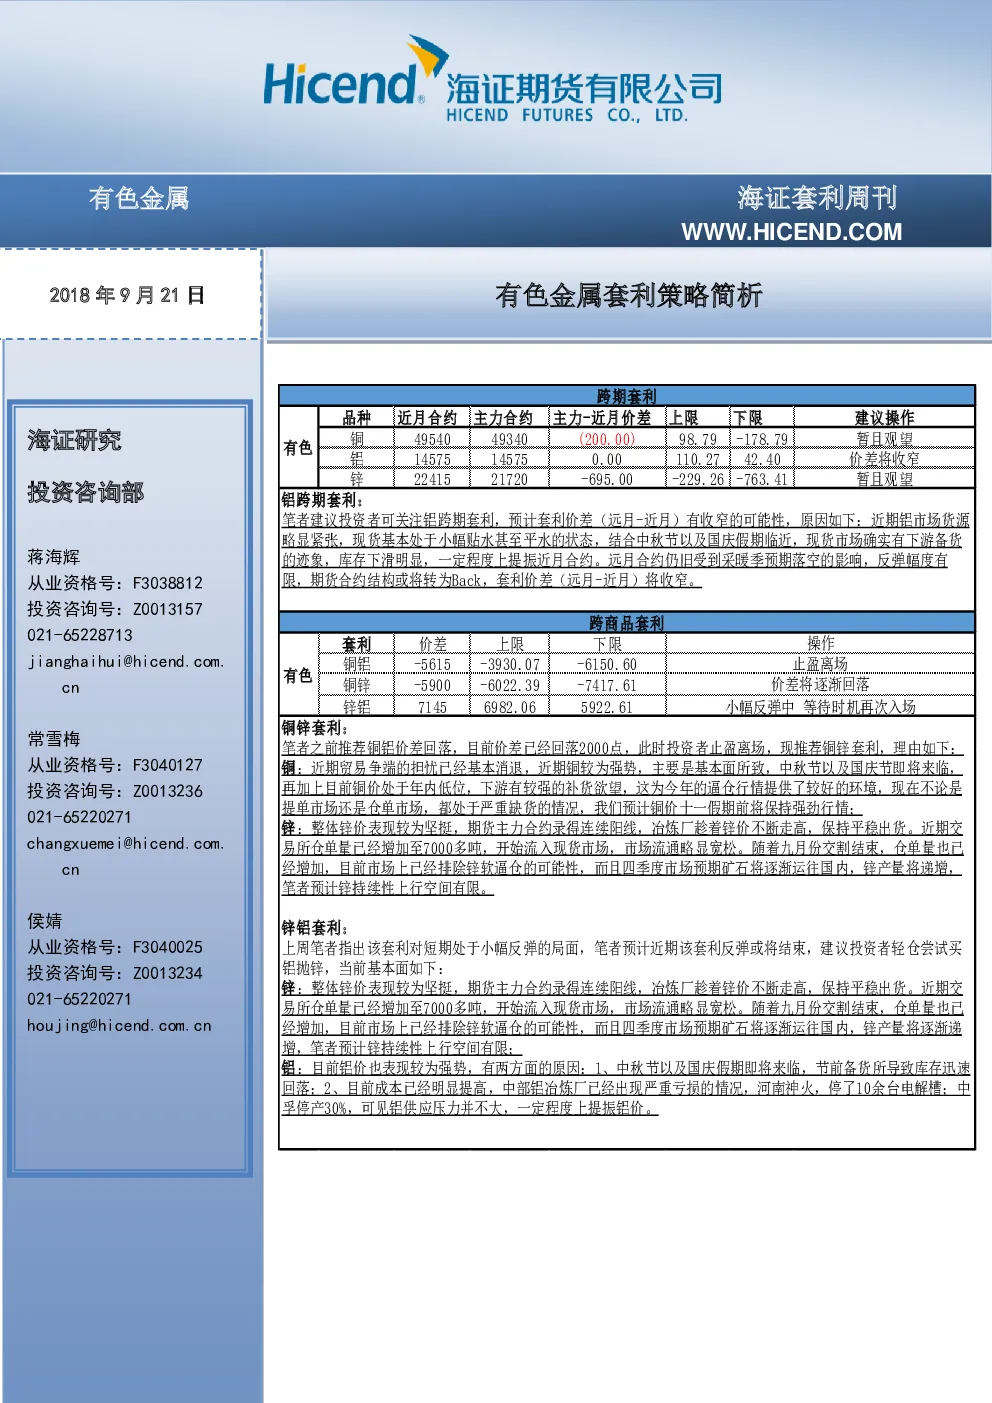Click the 铜锌 upper limit -6022.39
Image resolution: width=992 pixels, height=1403 pixels.
coord(510,685)
